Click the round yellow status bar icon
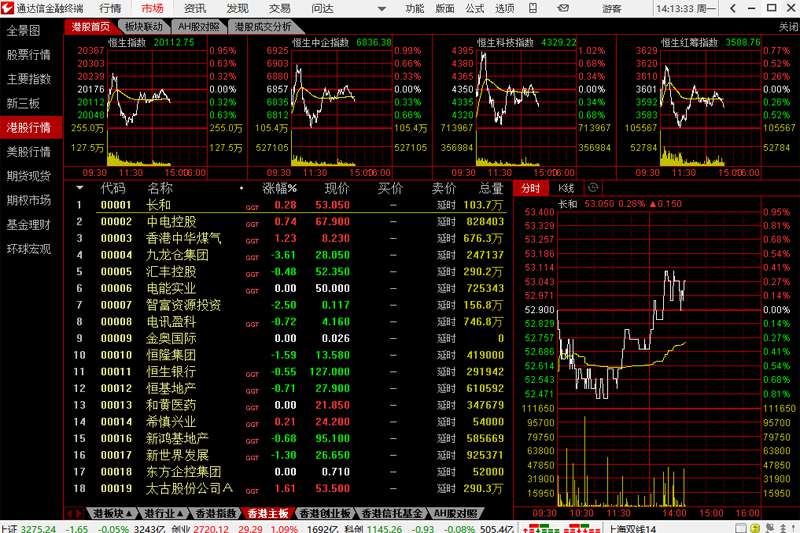Image resolution: width=800 pixels, height=533 pixels. tap(755, 528)
